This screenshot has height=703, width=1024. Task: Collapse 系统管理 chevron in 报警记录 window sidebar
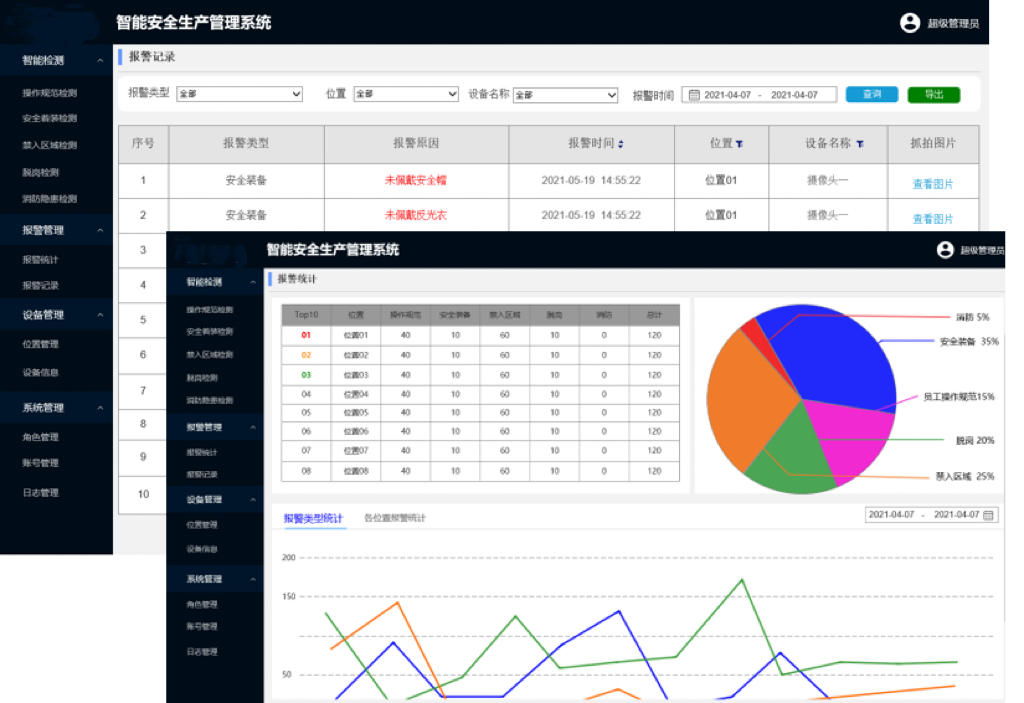100,408
